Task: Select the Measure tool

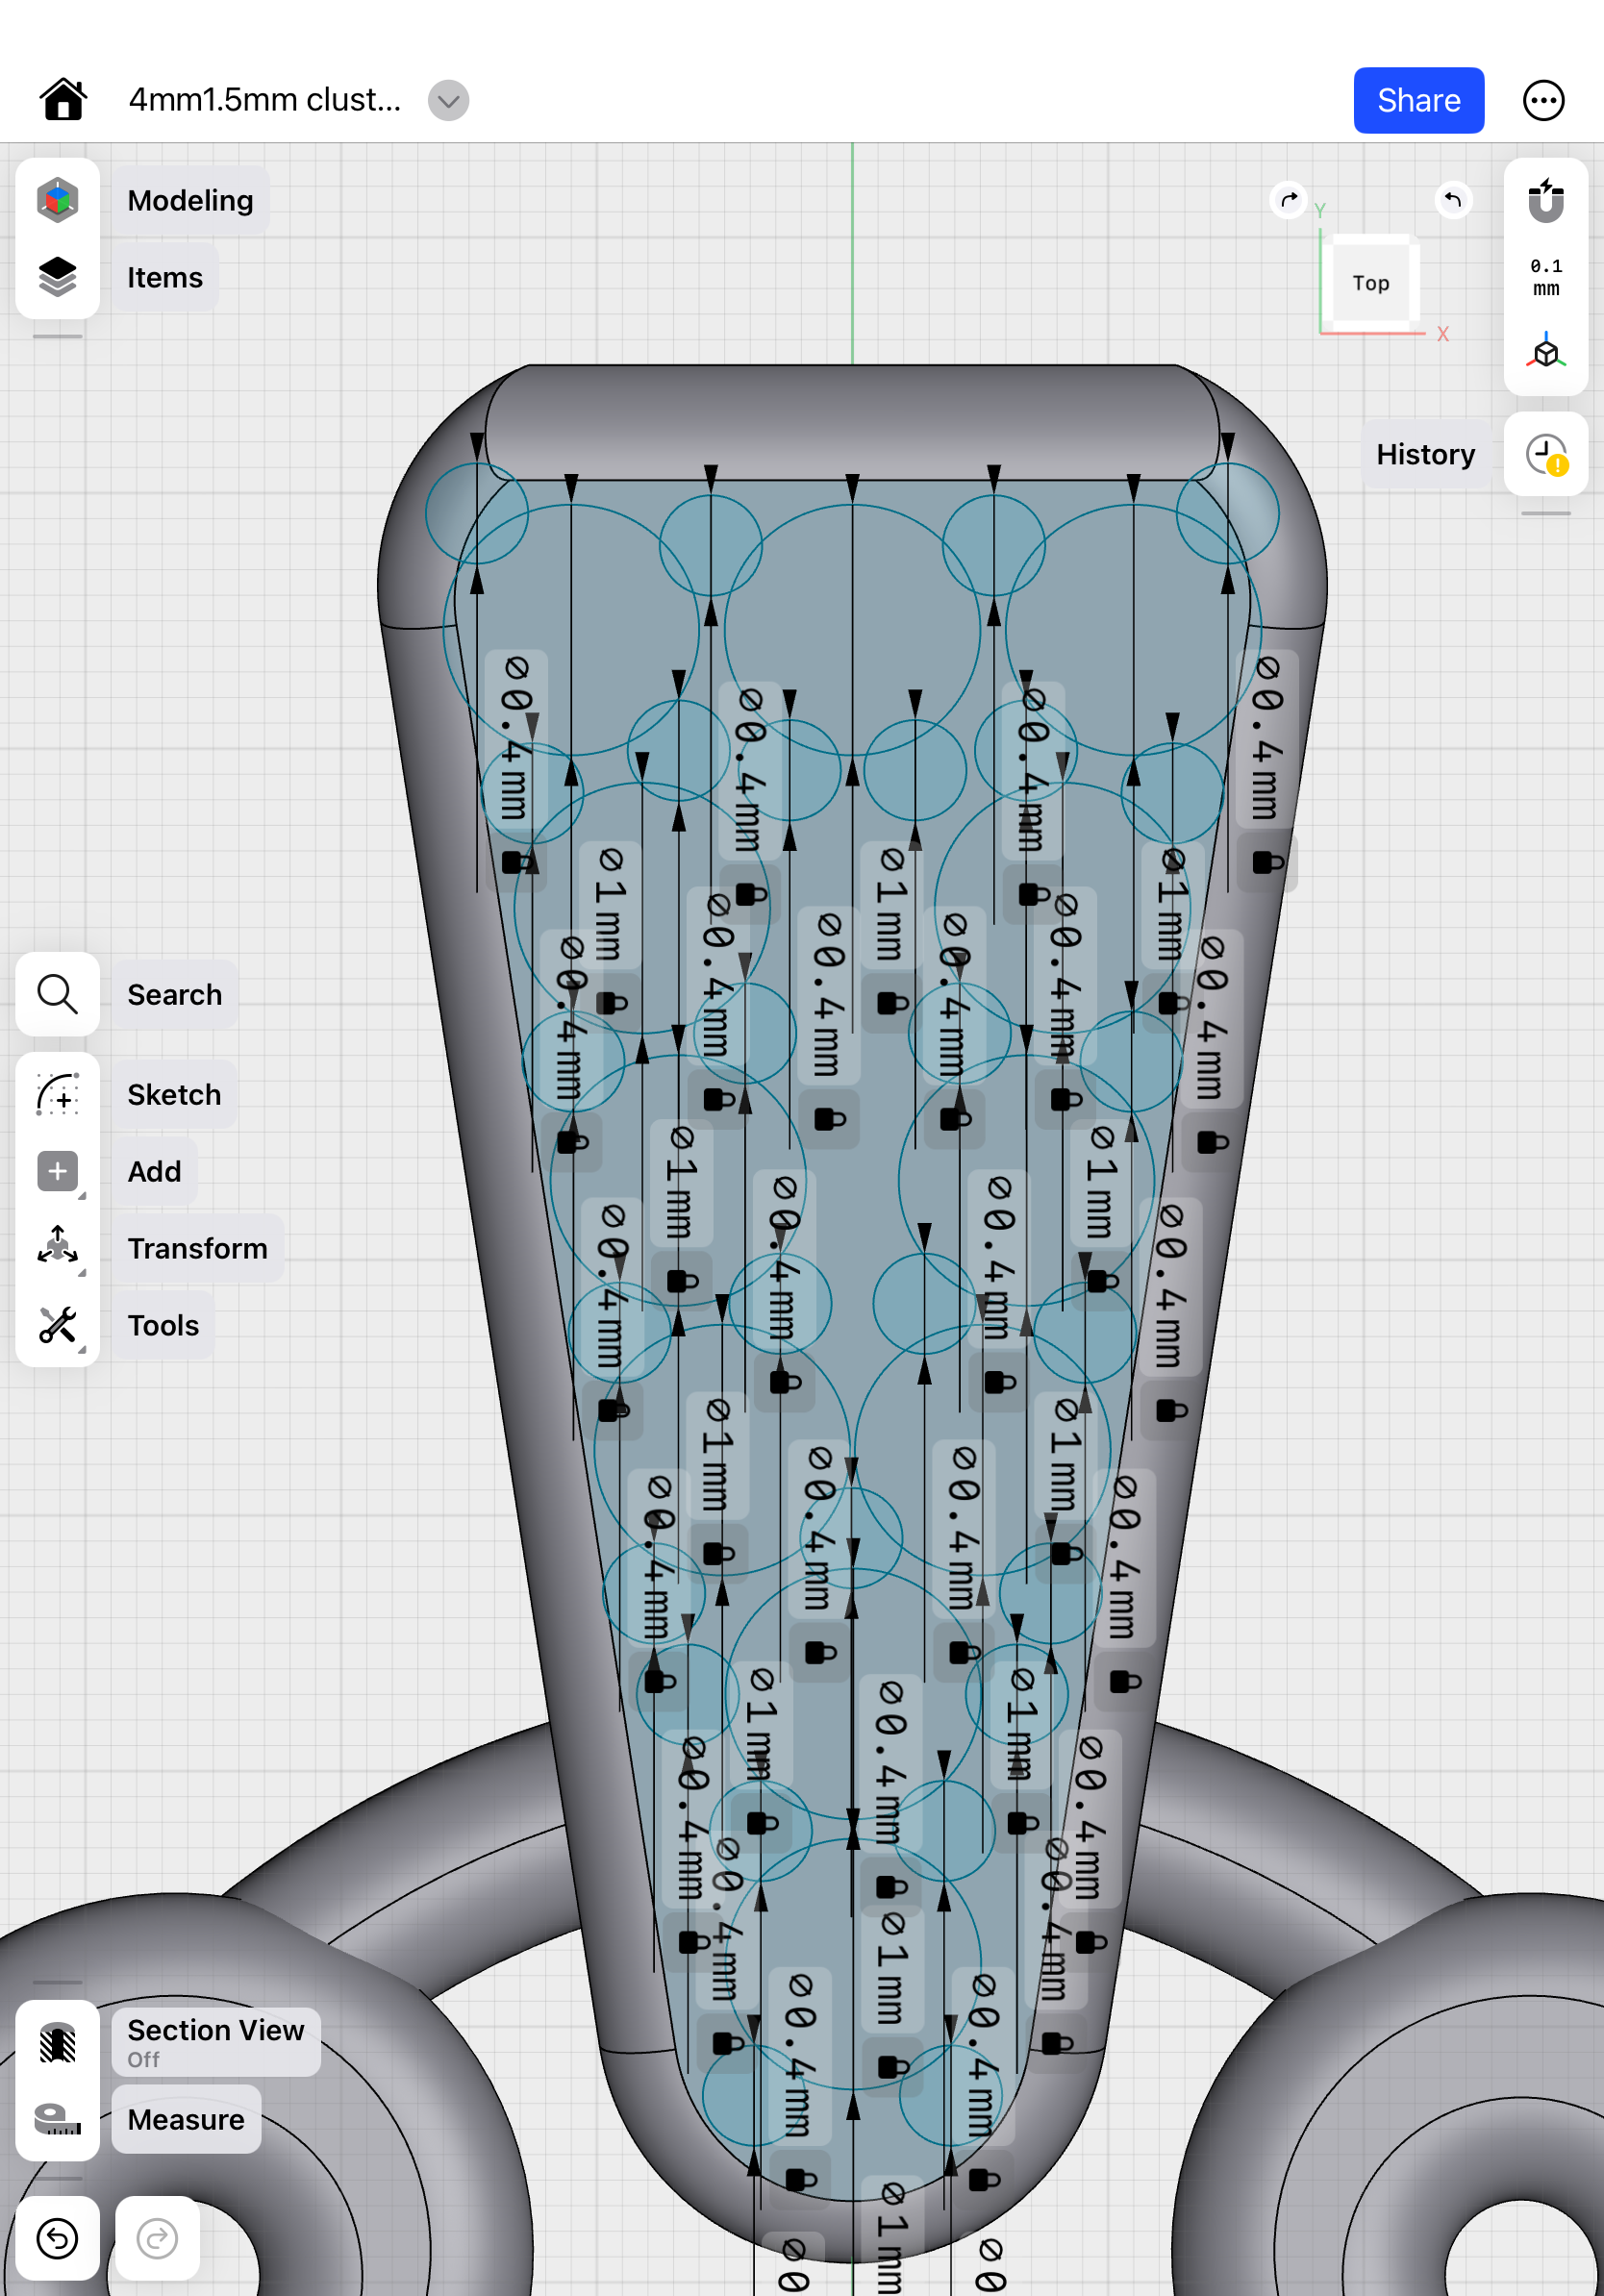Action: click(x=58, y=2119)
